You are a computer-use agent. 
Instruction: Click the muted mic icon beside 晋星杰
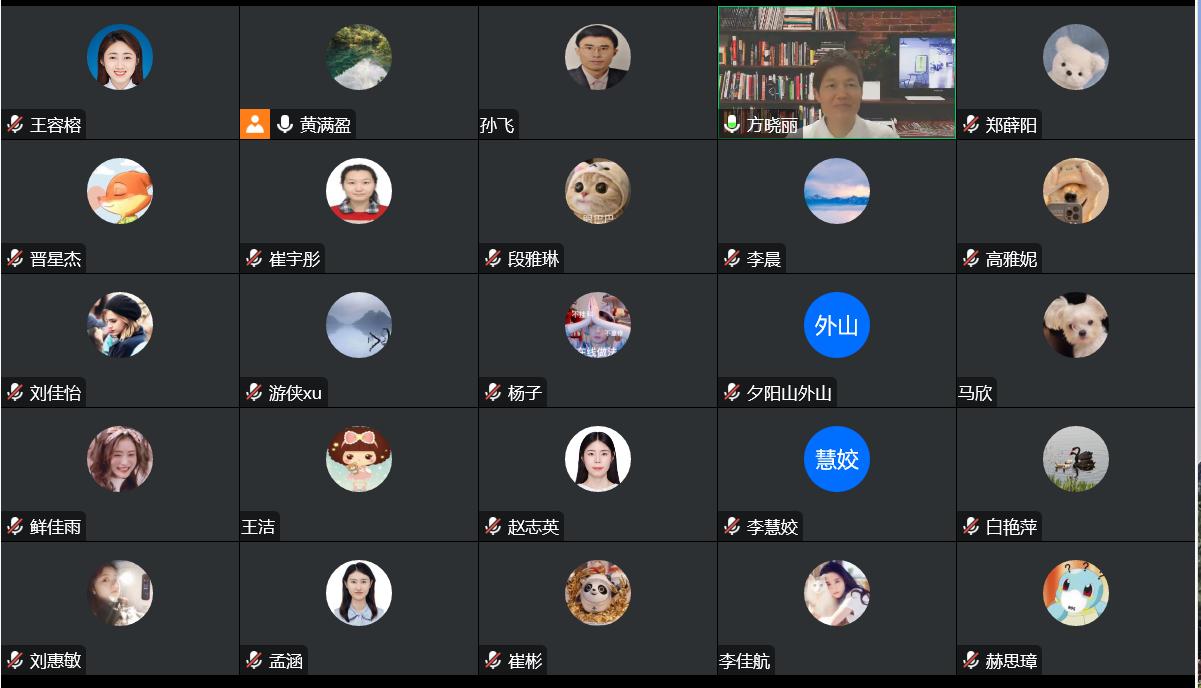click(15, 259)
